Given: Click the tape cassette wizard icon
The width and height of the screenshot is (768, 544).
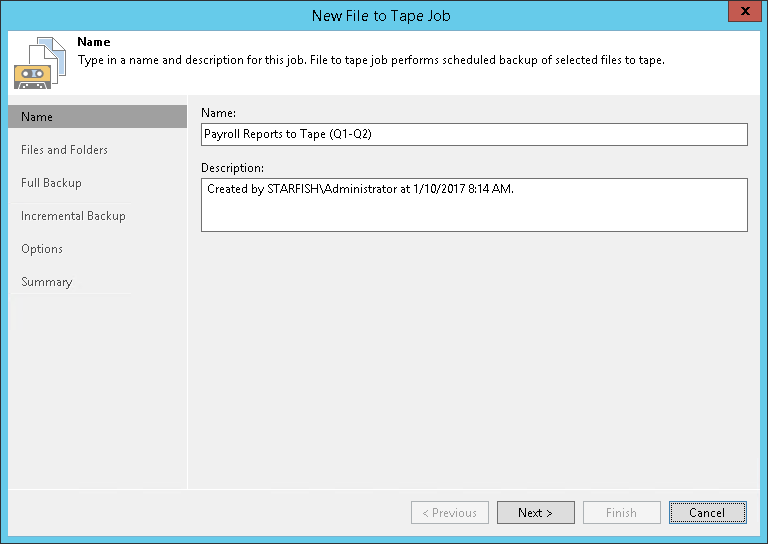Looking at the screenshot, I should (30, 75).
